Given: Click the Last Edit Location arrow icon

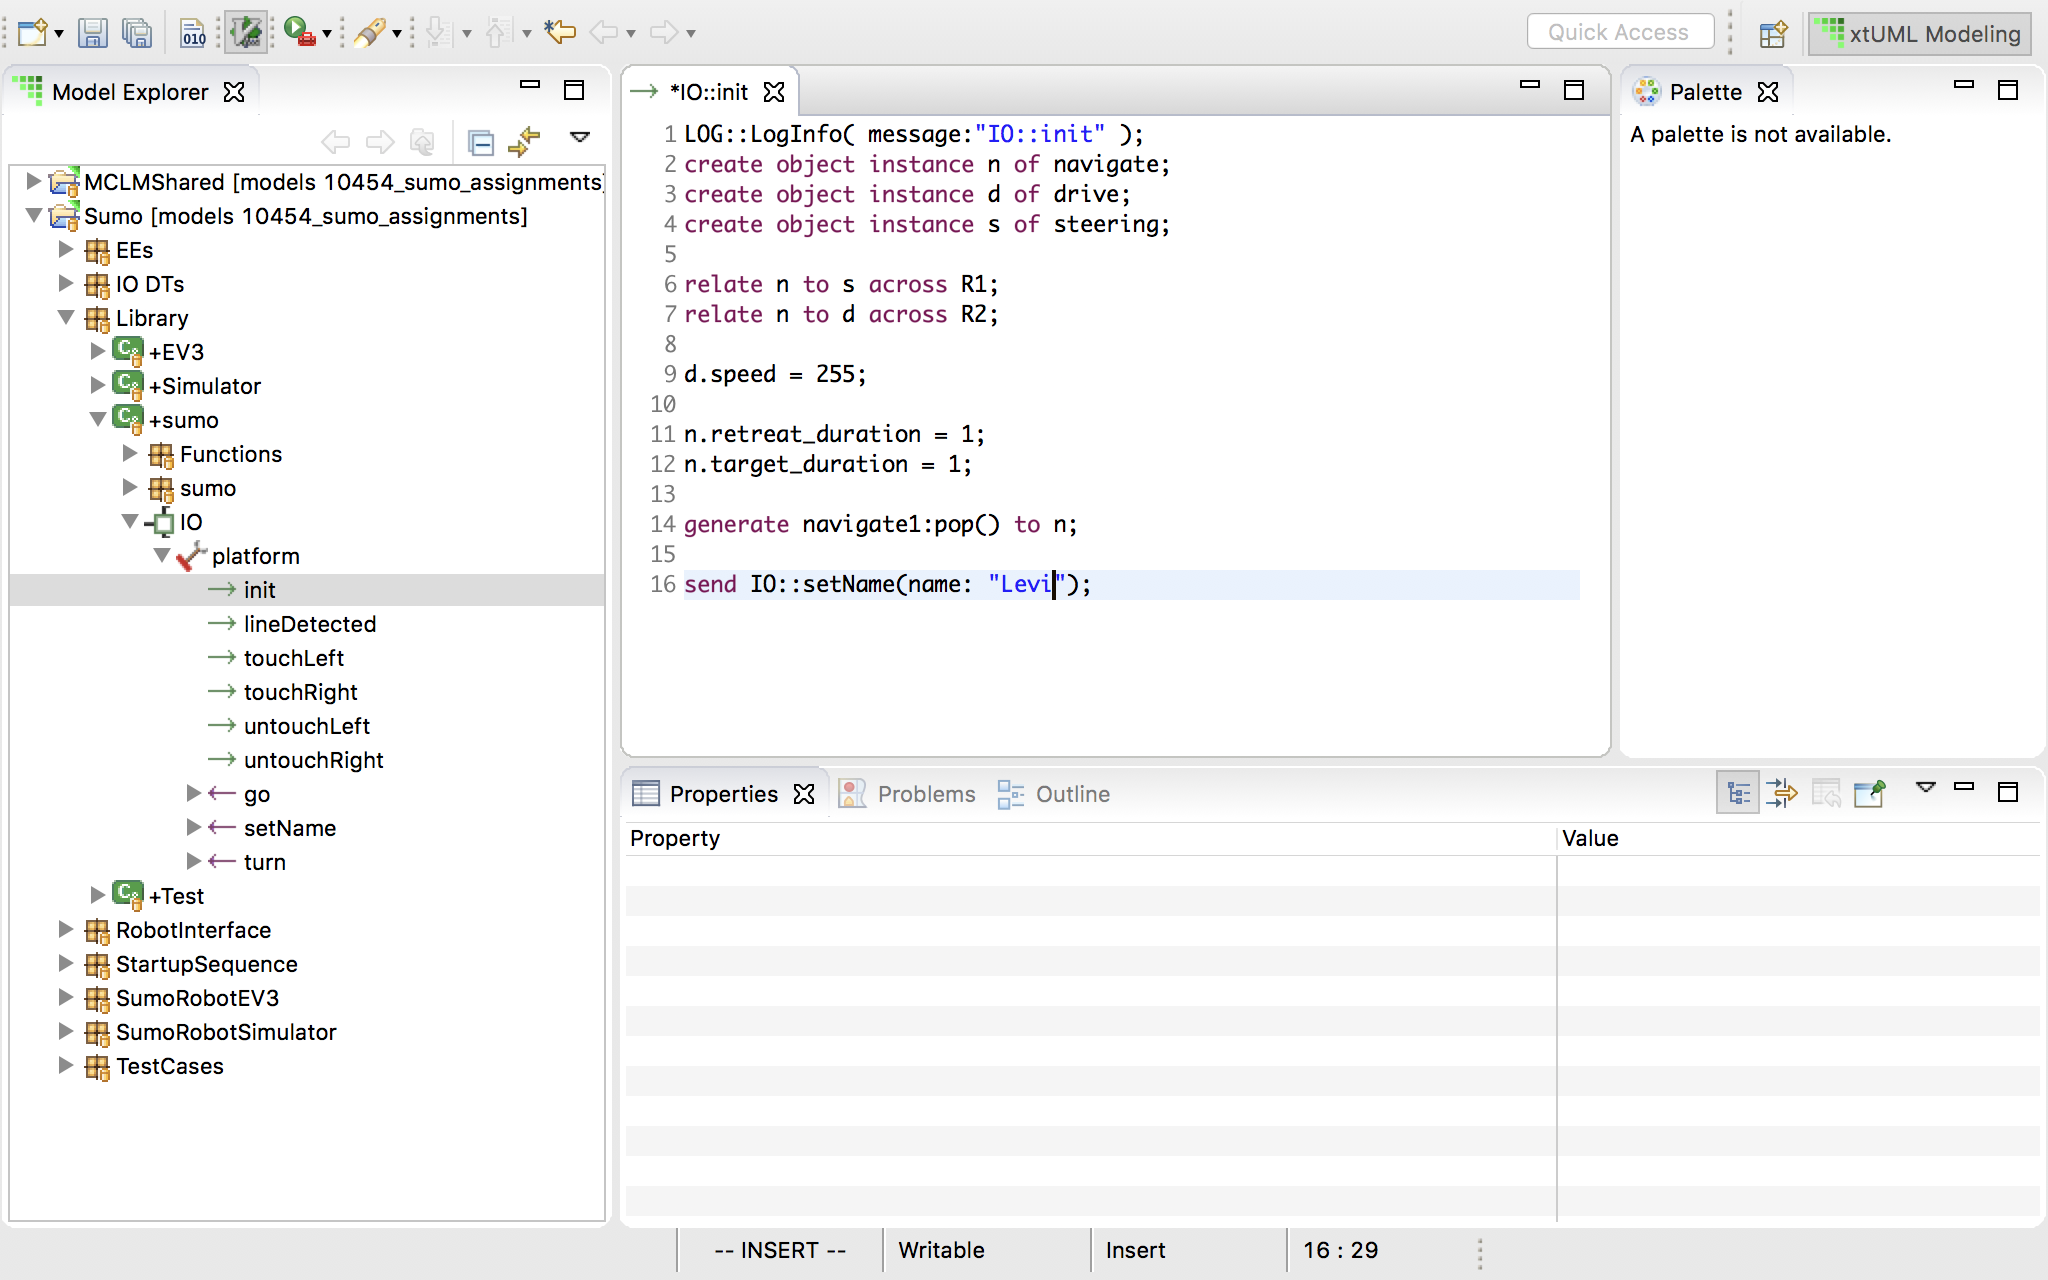Looking at the screenshot, I should (560, 33).
